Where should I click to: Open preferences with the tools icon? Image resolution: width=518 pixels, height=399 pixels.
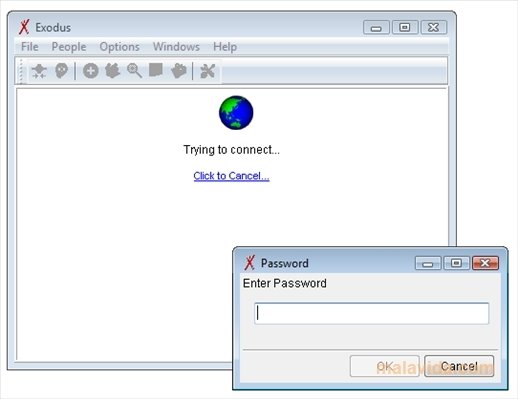click(207, 71)
